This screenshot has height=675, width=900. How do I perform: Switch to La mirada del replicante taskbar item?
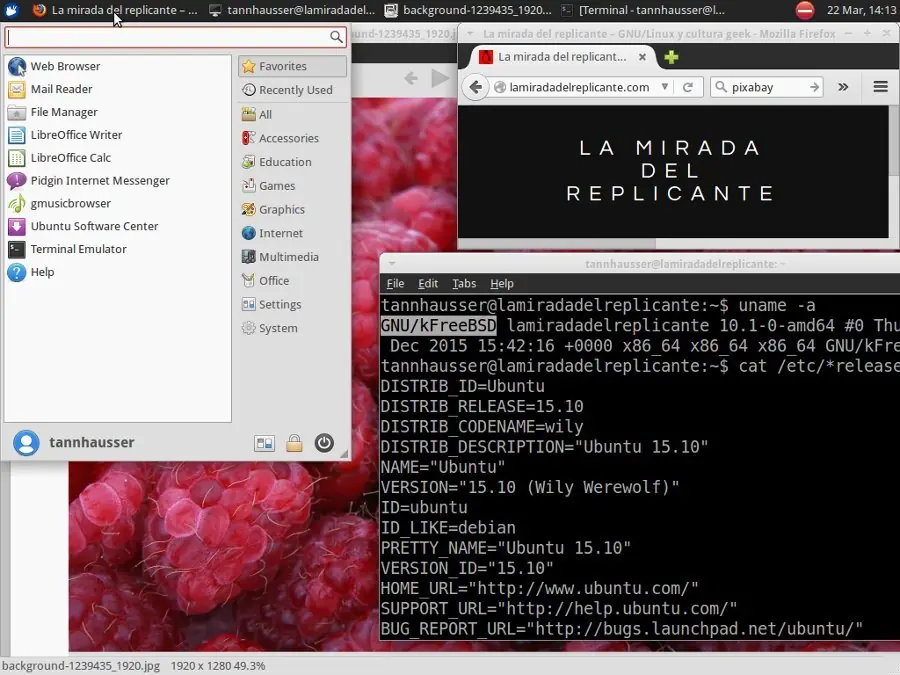[x=115, y=10]
